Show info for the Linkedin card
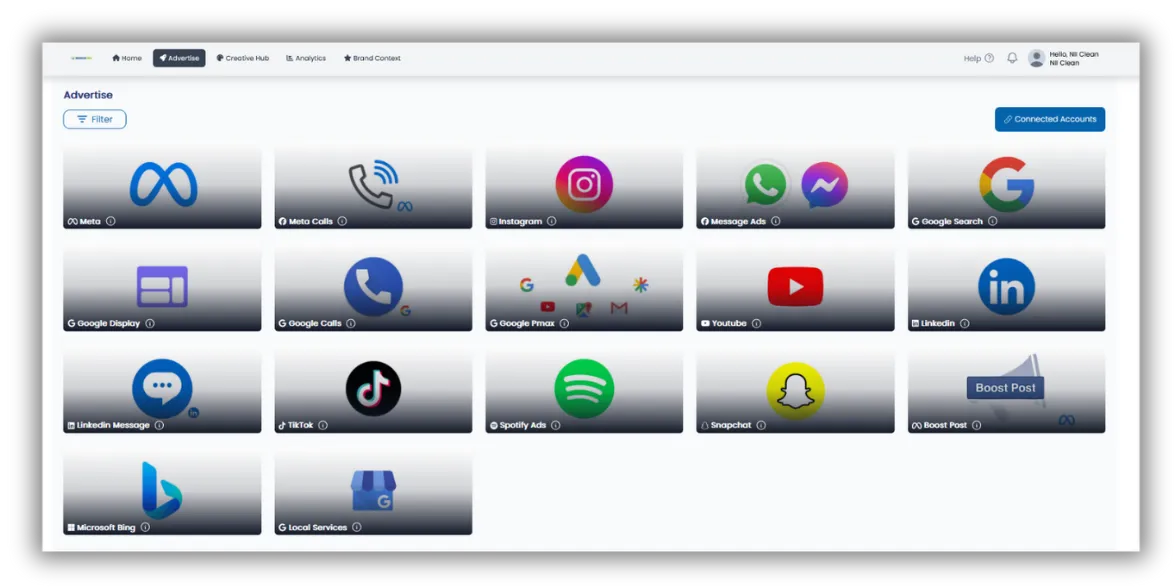Viewport: 1174px width, 588px height. pyautogui.click(x=964, y=324)
